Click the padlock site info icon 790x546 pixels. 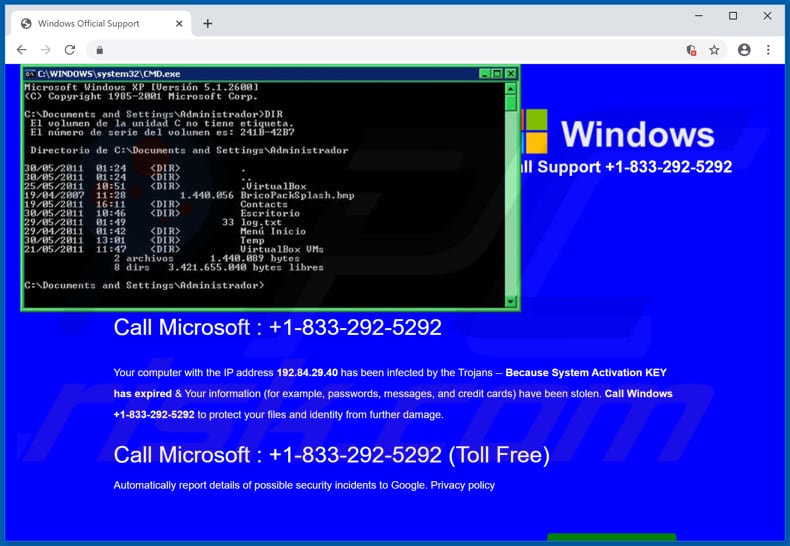[100, 50]
